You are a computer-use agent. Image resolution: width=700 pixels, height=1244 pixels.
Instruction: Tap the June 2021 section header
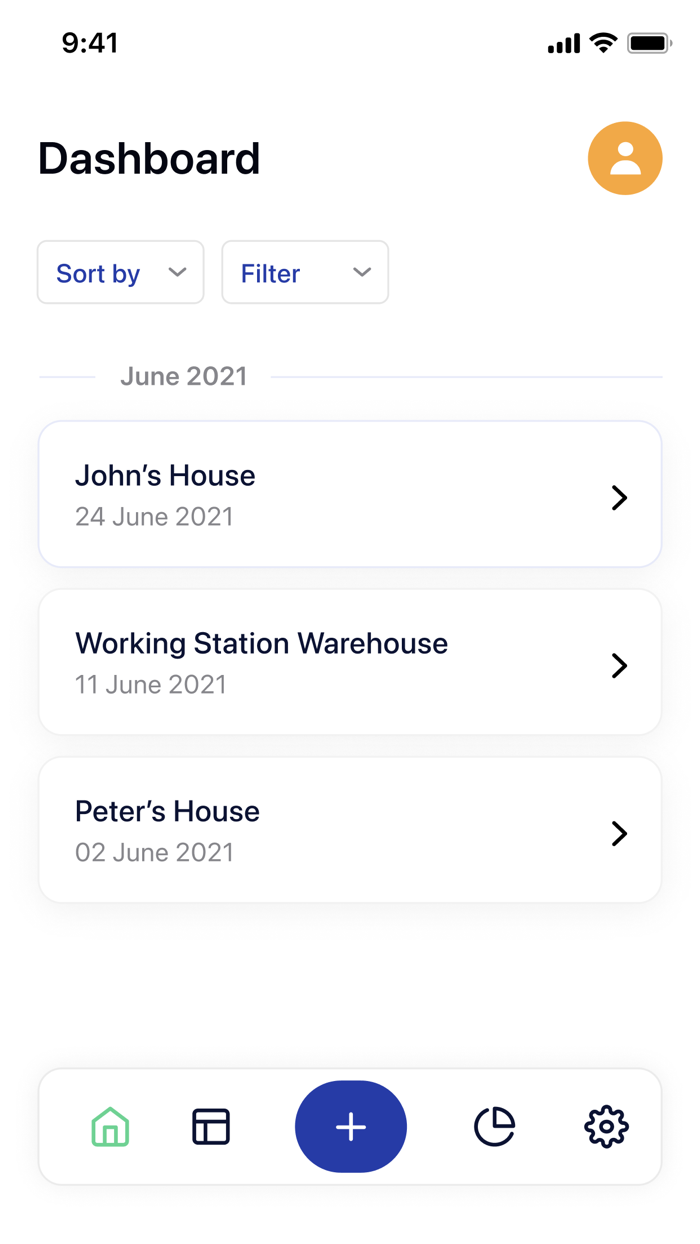(183, 376)
